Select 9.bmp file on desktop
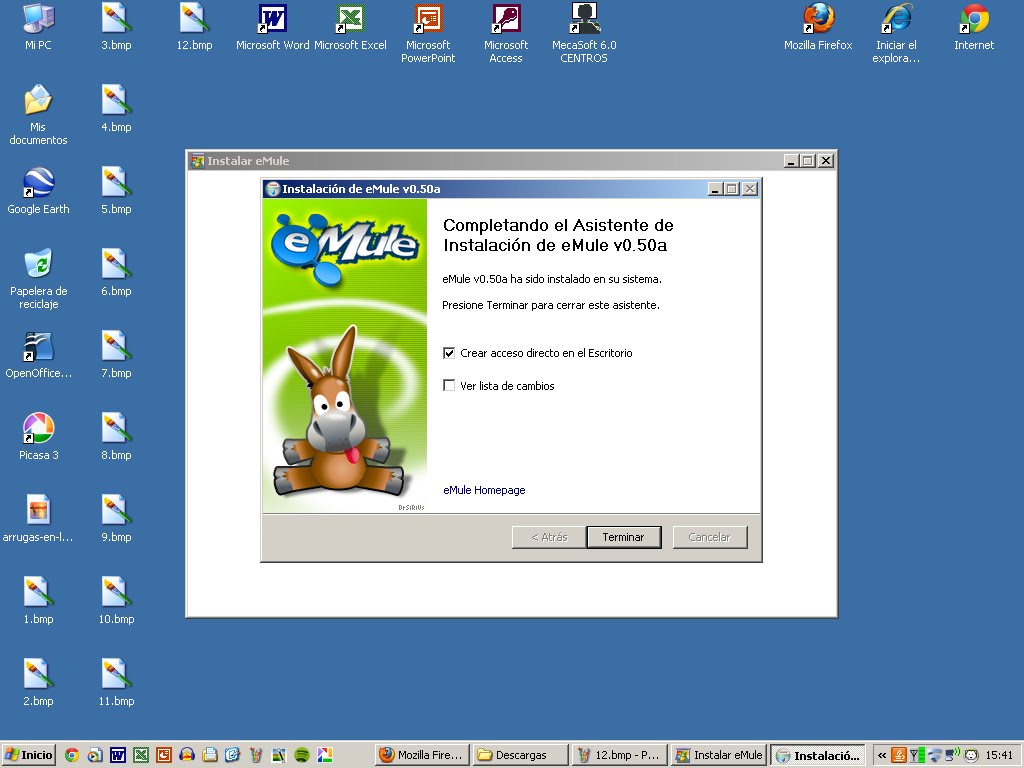1024x768 pixels. click(116, 519)
